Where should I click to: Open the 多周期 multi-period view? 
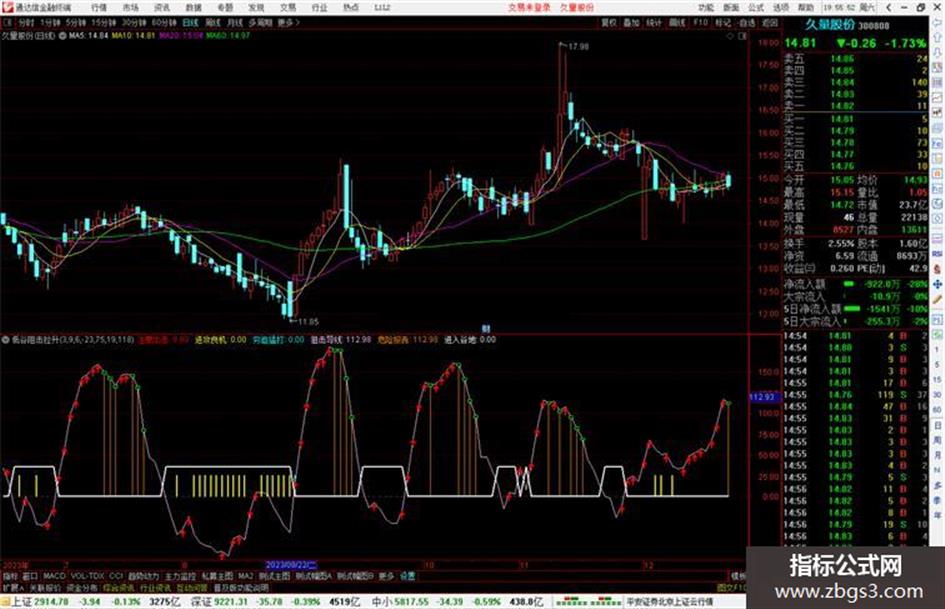[260, 22]
